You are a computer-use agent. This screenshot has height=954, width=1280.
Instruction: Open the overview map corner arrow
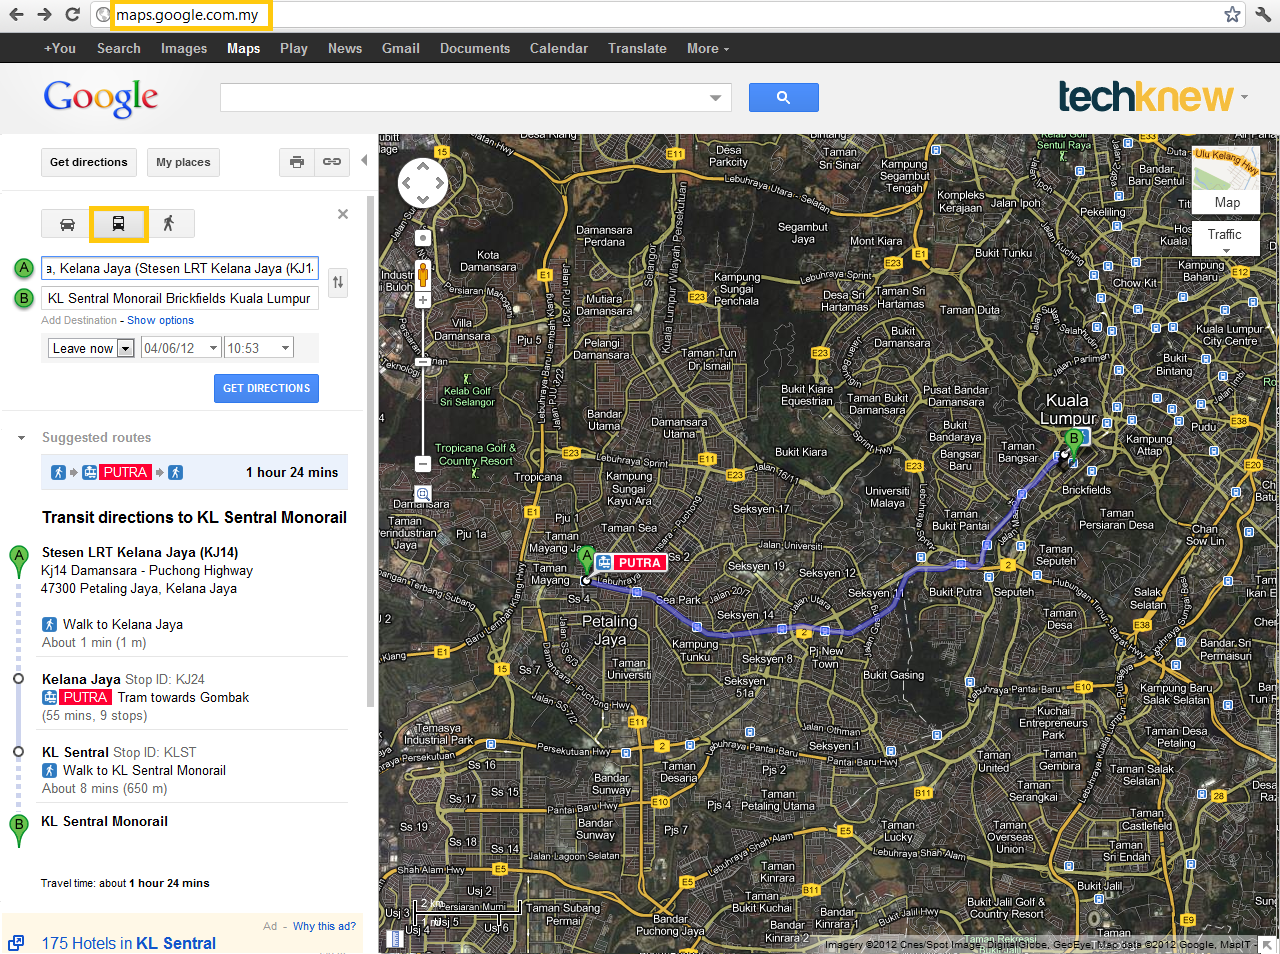[1267, 943]
